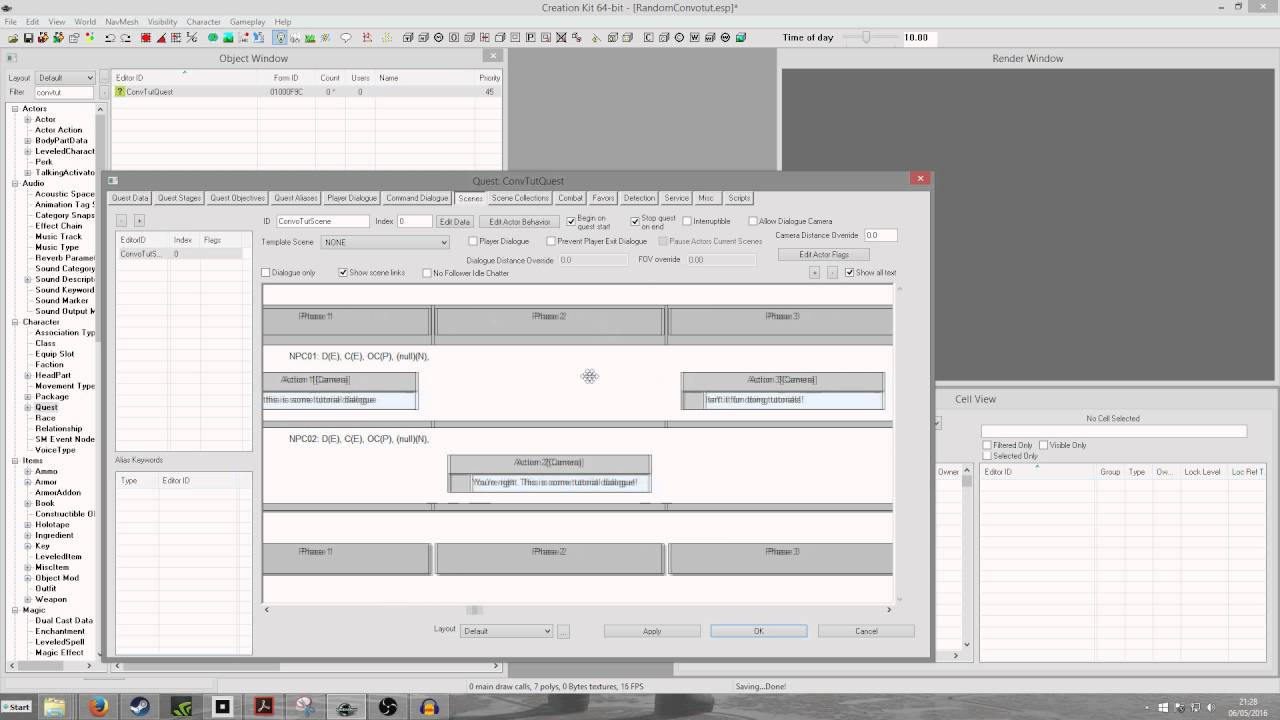Toggle the light bulb brightness icon
The width and height of the screenshot is (1280, 720).
point(280,38)
